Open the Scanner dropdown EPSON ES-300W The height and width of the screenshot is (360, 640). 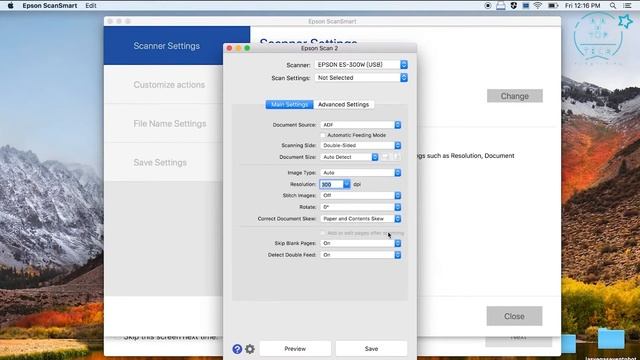point(361,64)
